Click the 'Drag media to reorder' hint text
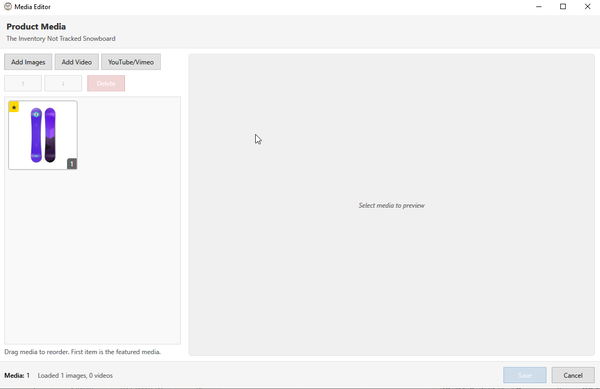This screenshot has width=600, height=389. [82, 352]
